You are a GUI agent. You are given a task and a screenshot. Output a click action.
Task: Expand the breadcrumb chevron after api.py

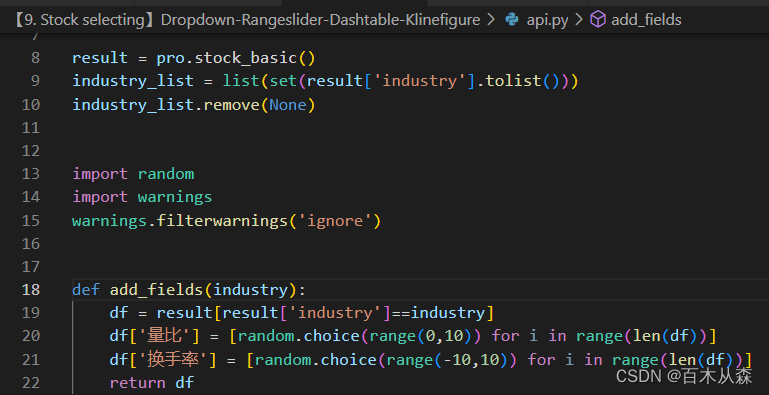pyautogui.click(x=579, y=20)
